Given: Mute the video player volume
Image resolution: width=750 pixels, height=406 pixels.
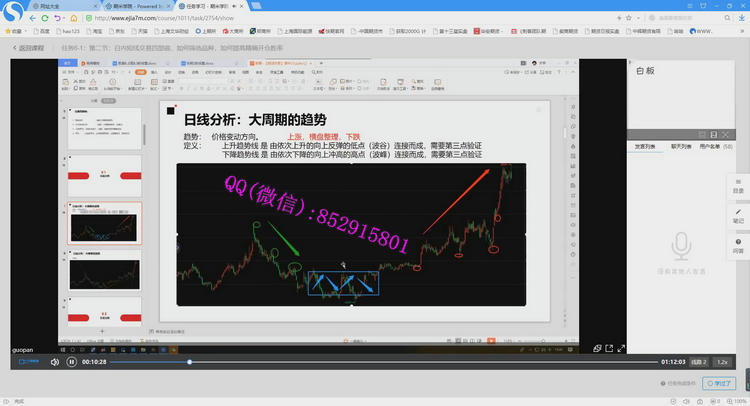Looking at the screenshot, I should click(53, 361).
